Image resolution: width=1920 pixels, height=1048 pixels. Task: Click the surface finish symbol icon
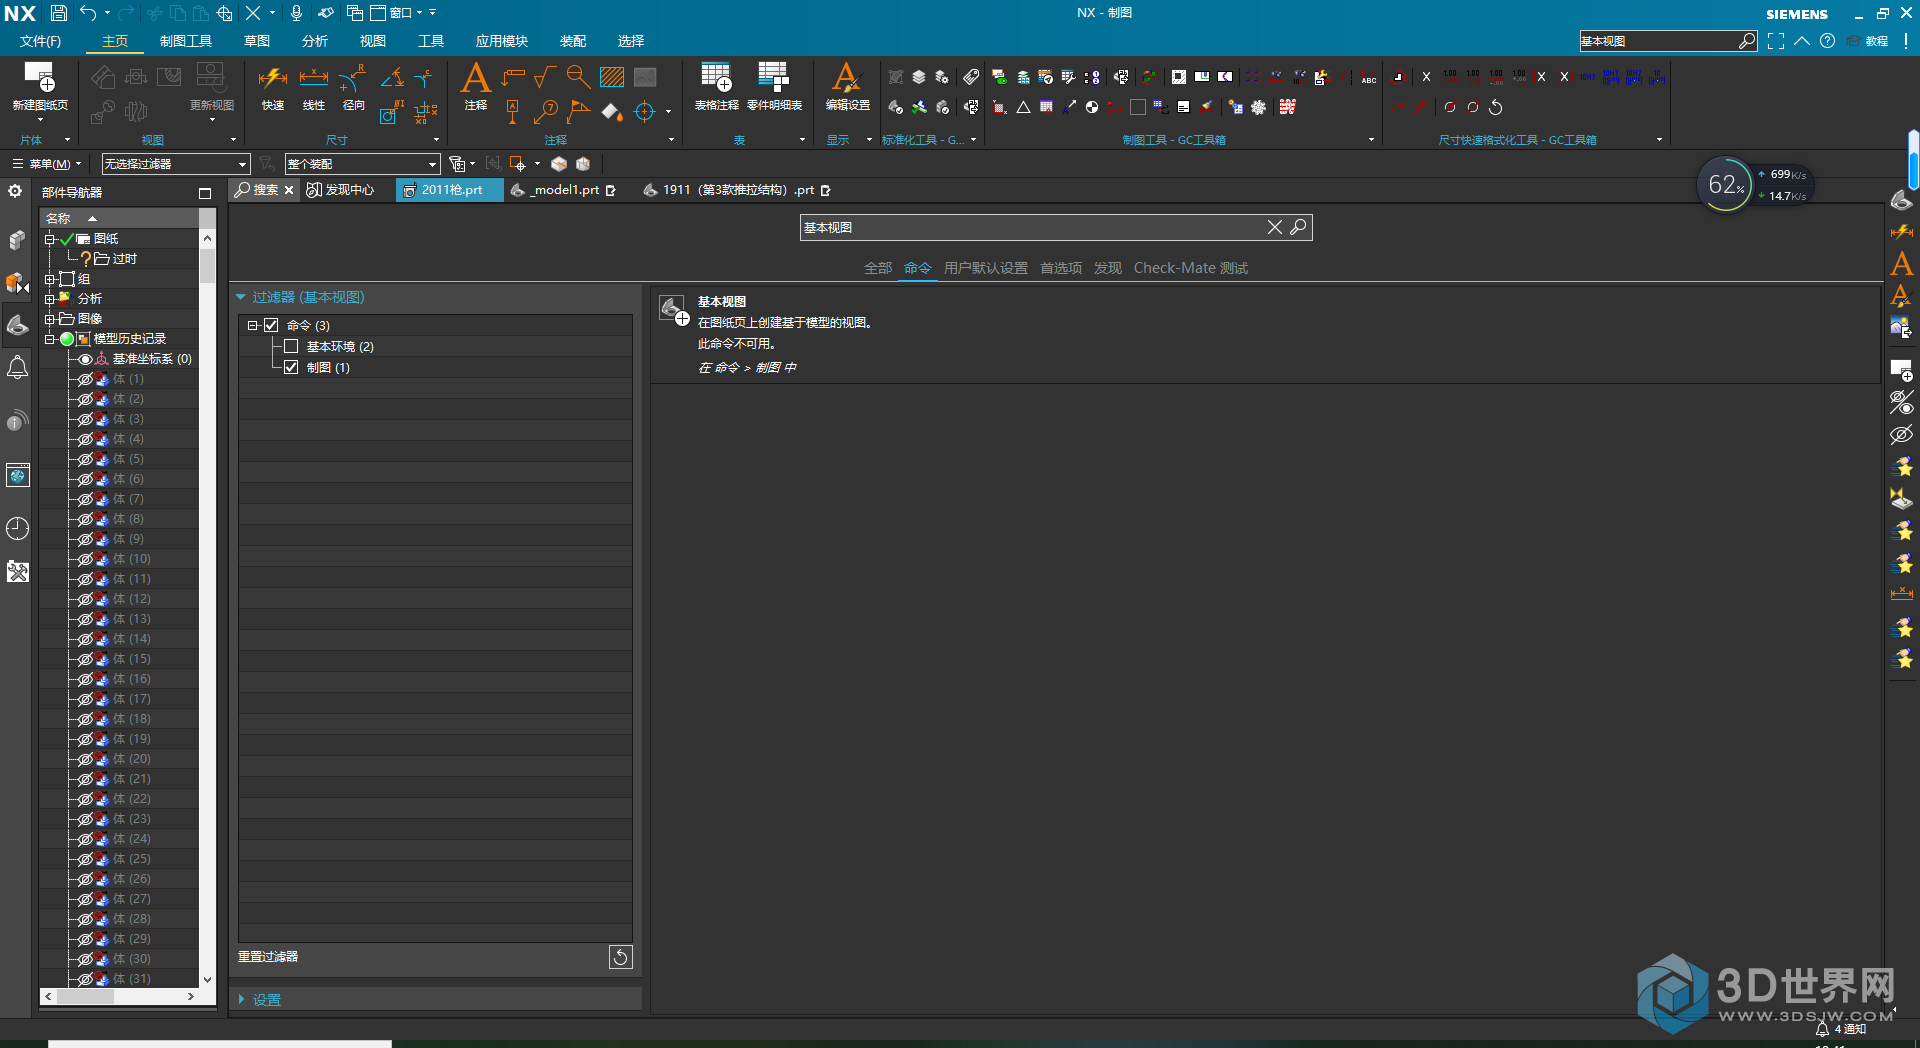point(546,77)
